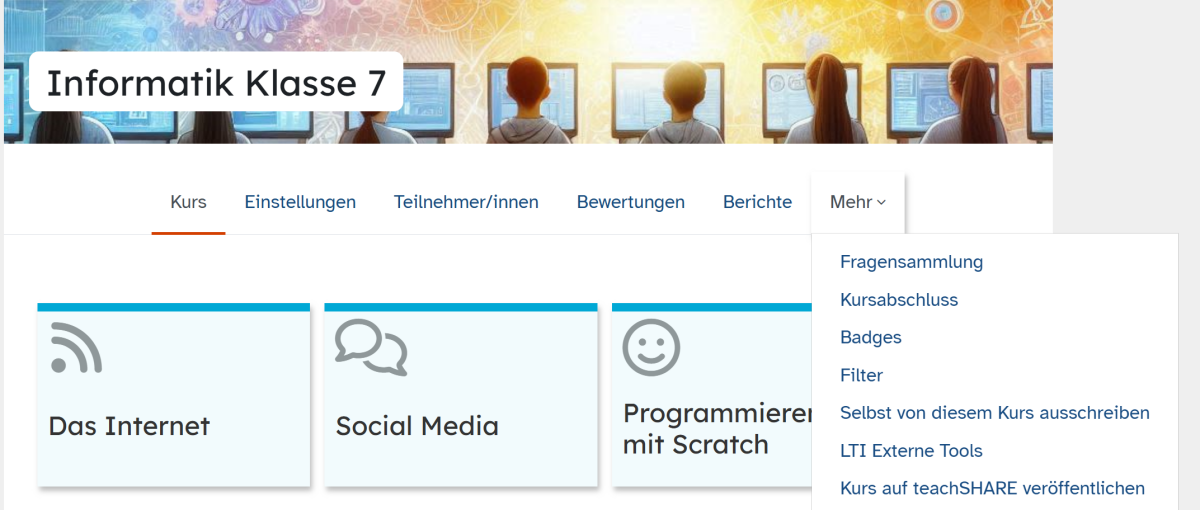
Task: Select the Berichte tab
Action: click(757, 202)
